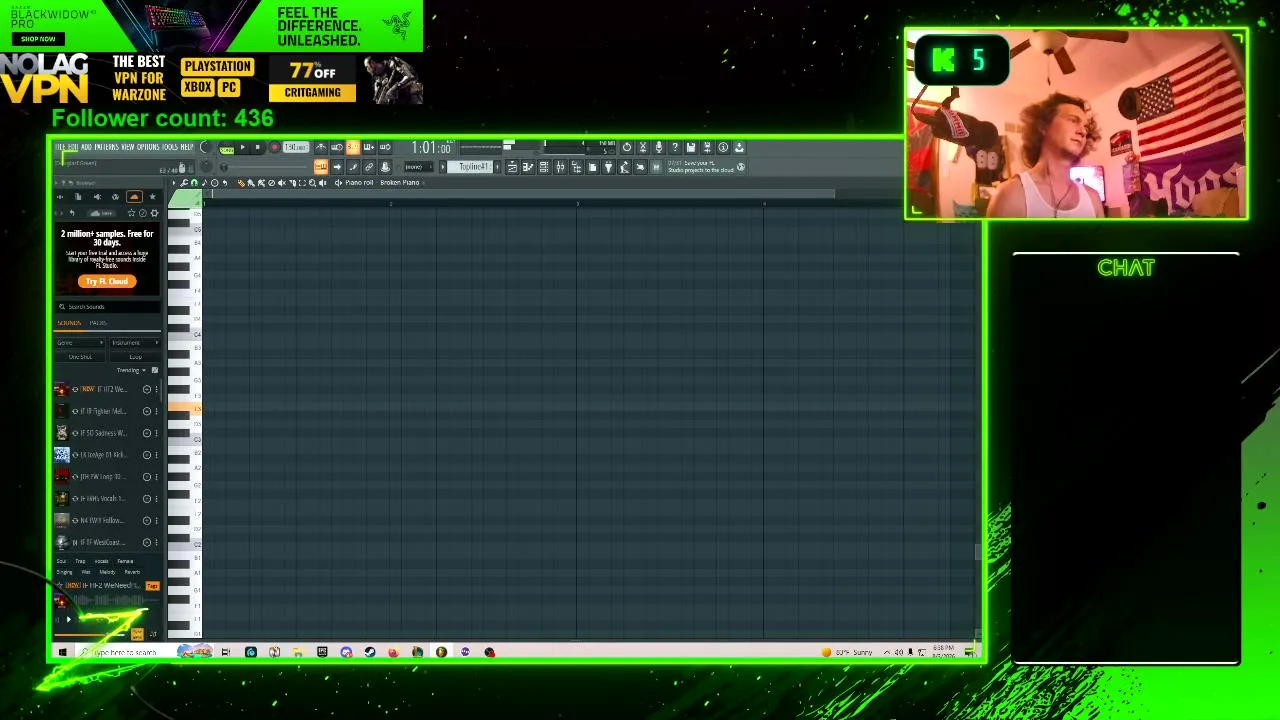Click the circled i project info icon

coord(723,147)
